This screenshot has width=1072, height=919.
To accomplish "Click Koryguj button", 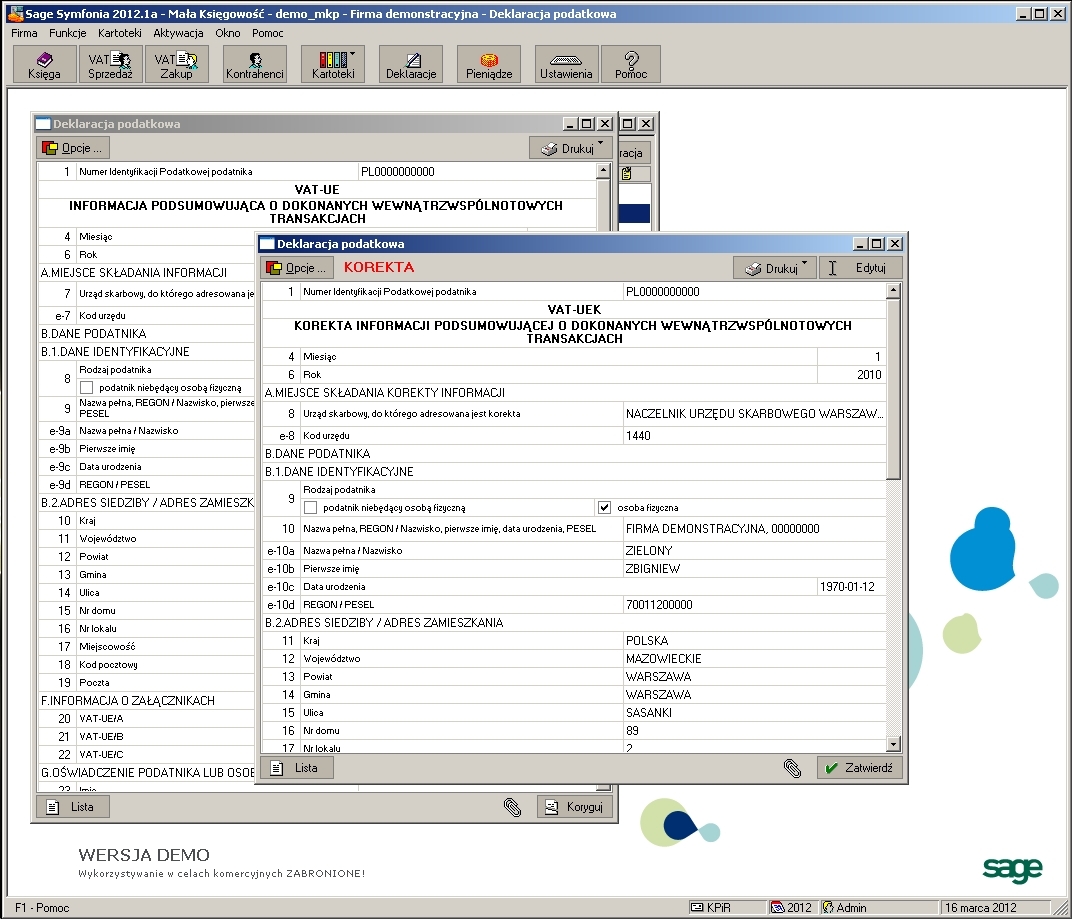I will (574, 807).
